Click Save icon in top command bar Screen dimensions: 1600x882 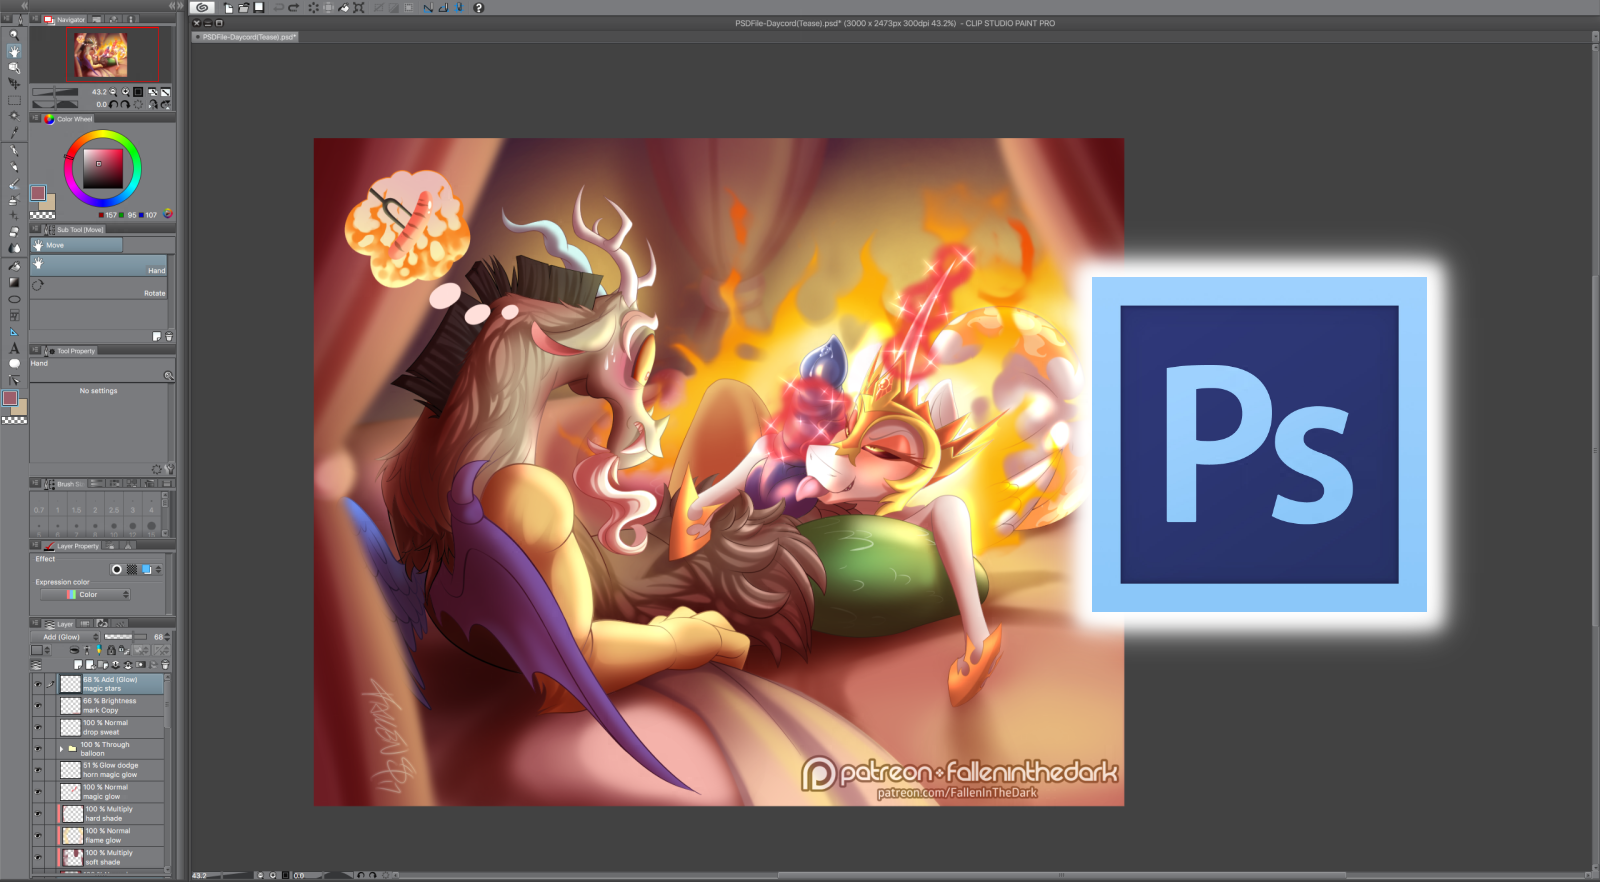pyautogui.click(x=259, y=7)
